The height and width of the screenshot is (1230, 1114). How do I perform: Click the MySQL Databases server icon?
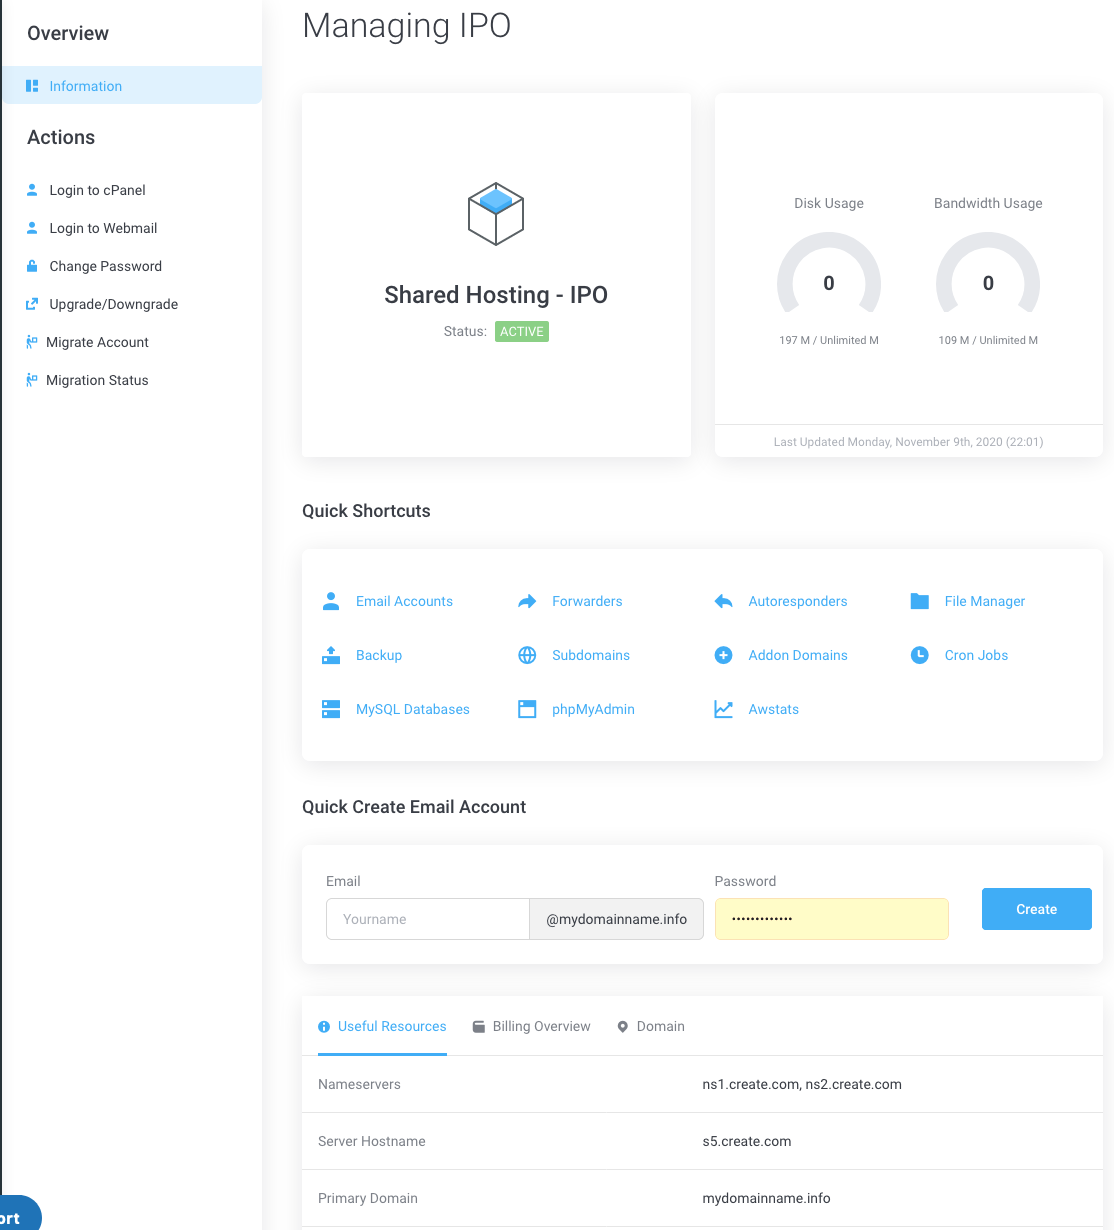(x=331, y=709)
